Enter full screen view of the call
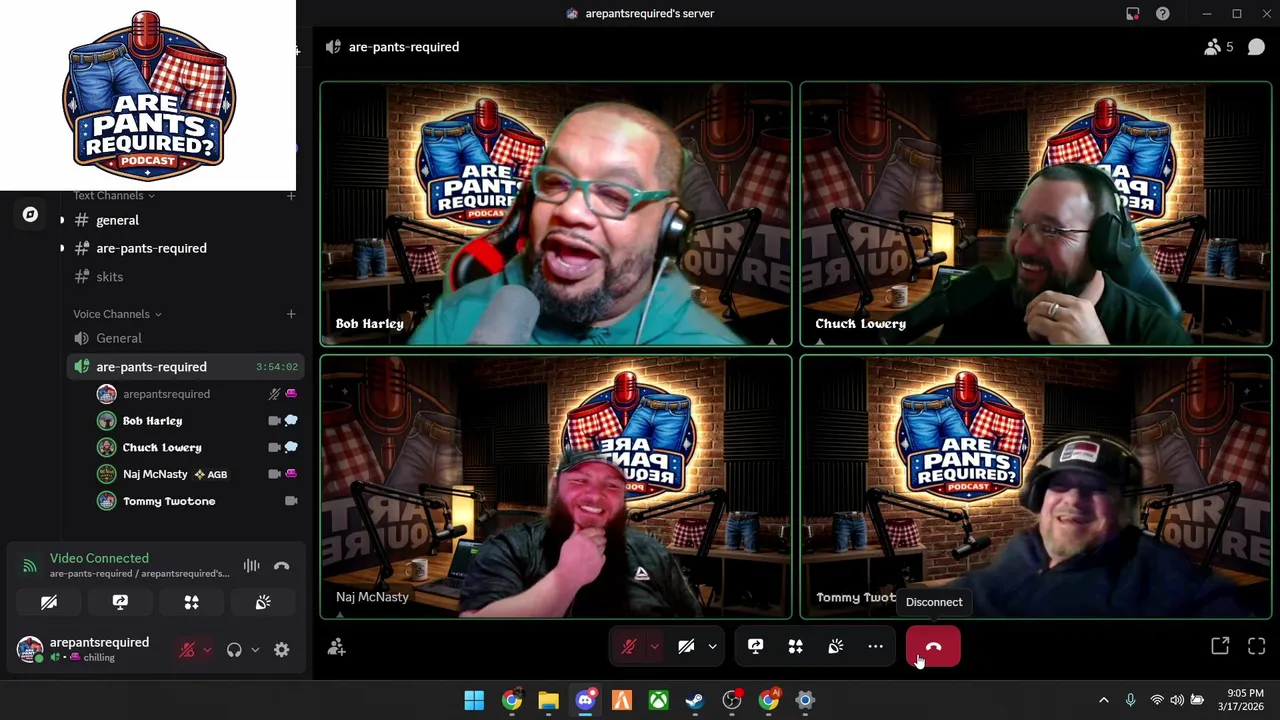 coord(1257,646)
